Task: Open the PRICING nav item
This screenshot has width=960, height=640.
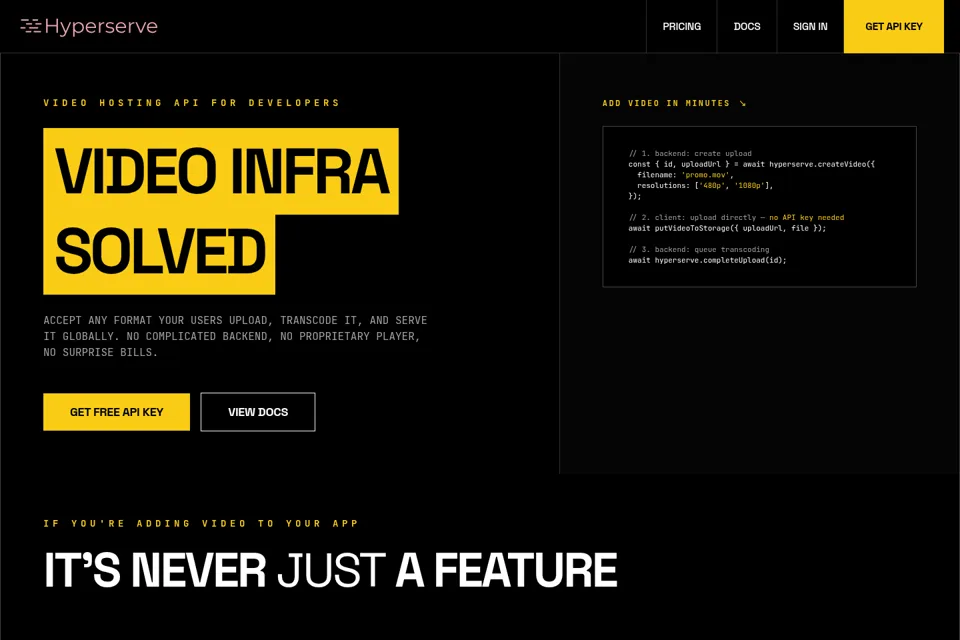Action: [681, 26]
